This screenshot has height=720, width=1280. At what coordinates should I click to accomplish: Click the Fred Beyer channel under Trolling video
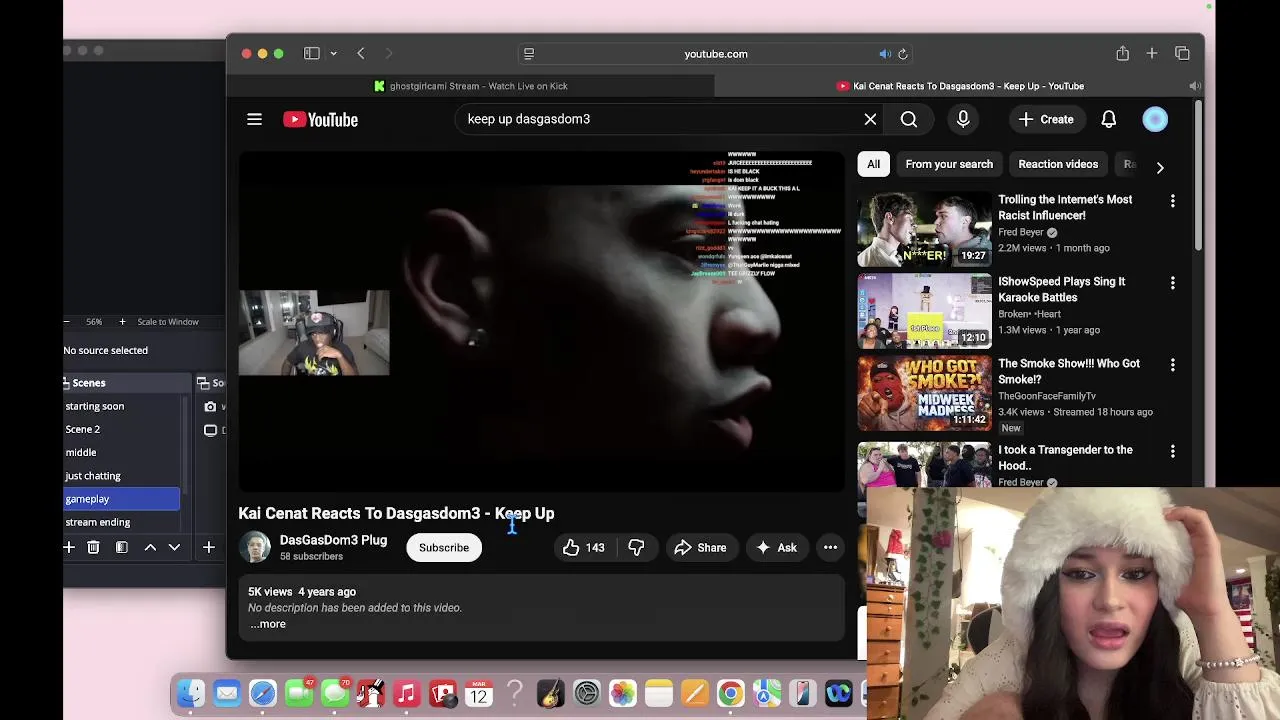(1020, 232)
